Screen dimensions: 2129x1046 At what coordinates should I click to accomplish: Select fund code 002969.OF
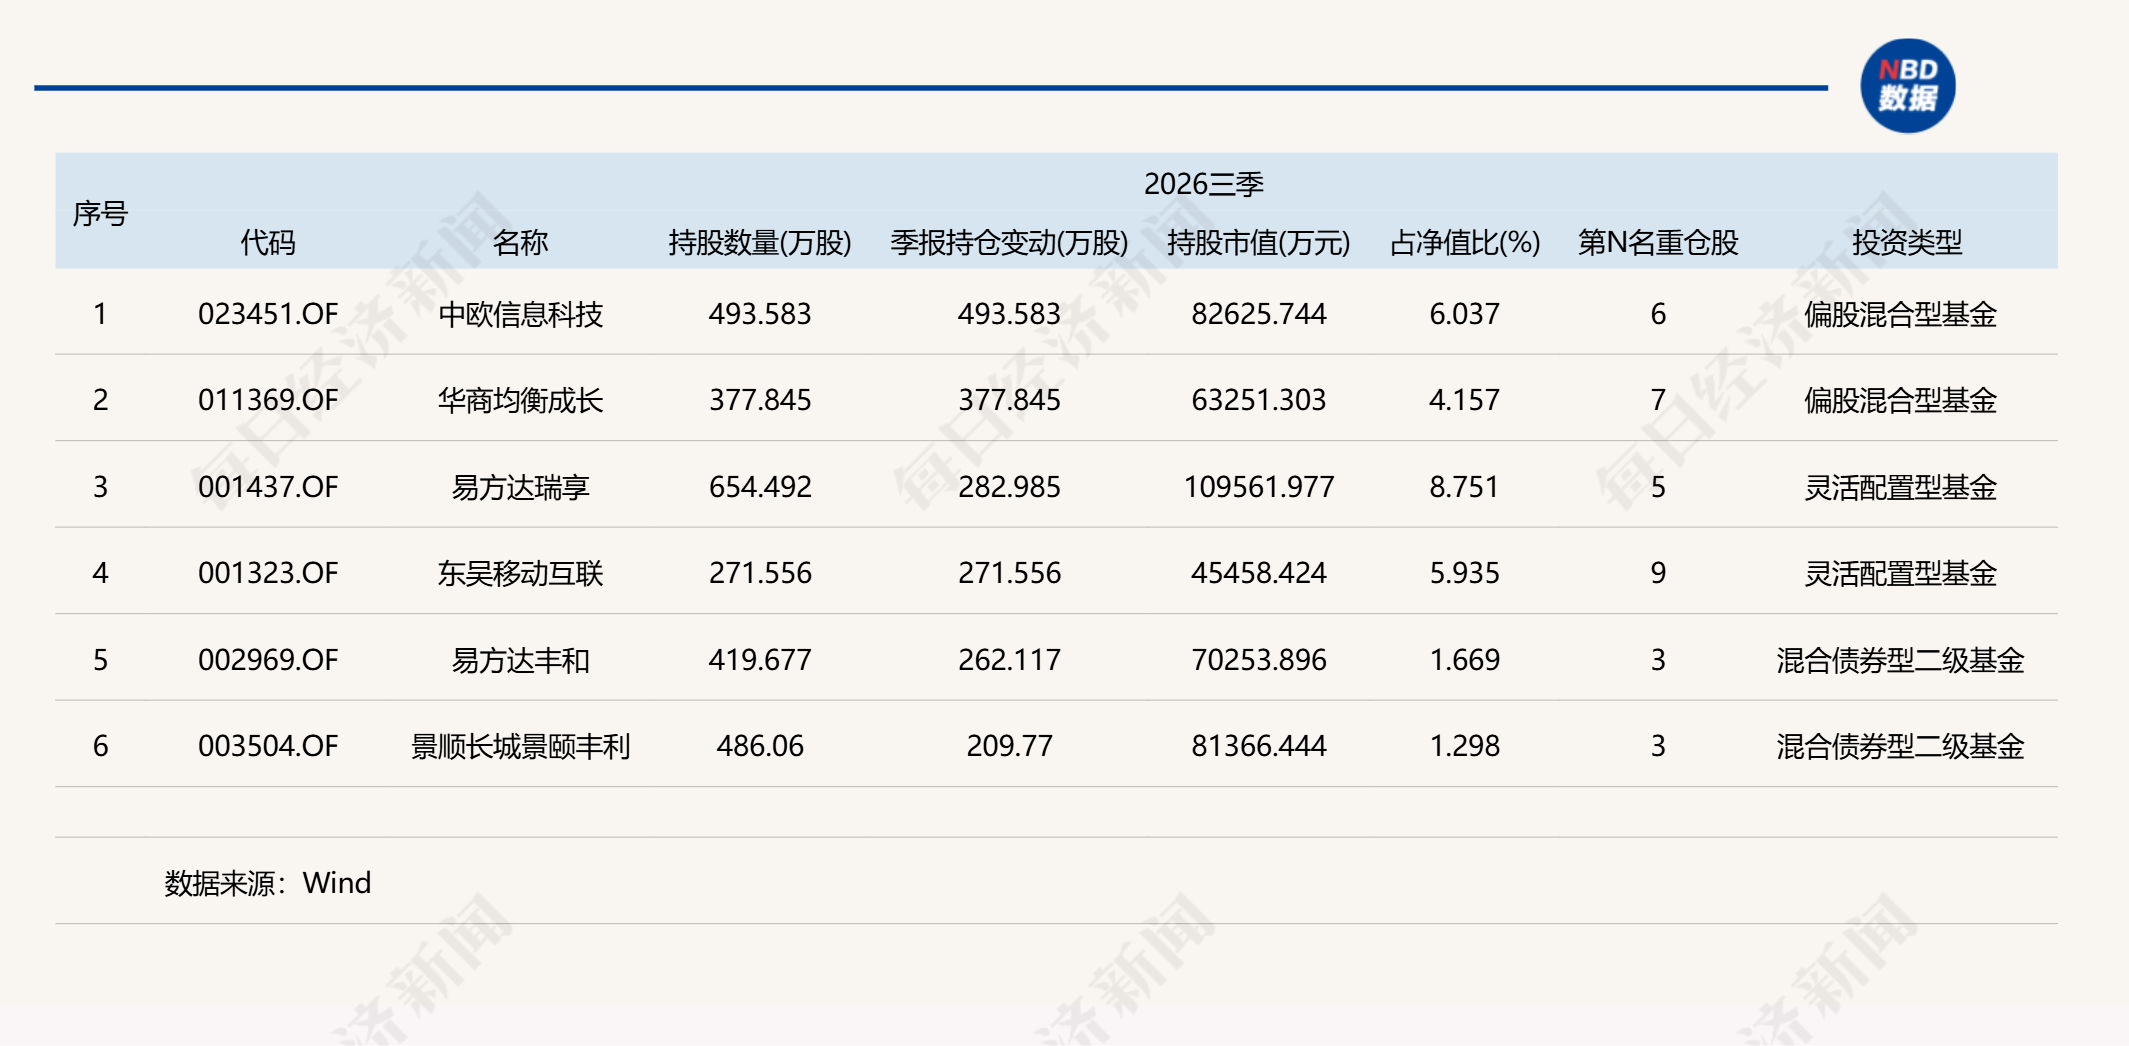tap(268, 660)
